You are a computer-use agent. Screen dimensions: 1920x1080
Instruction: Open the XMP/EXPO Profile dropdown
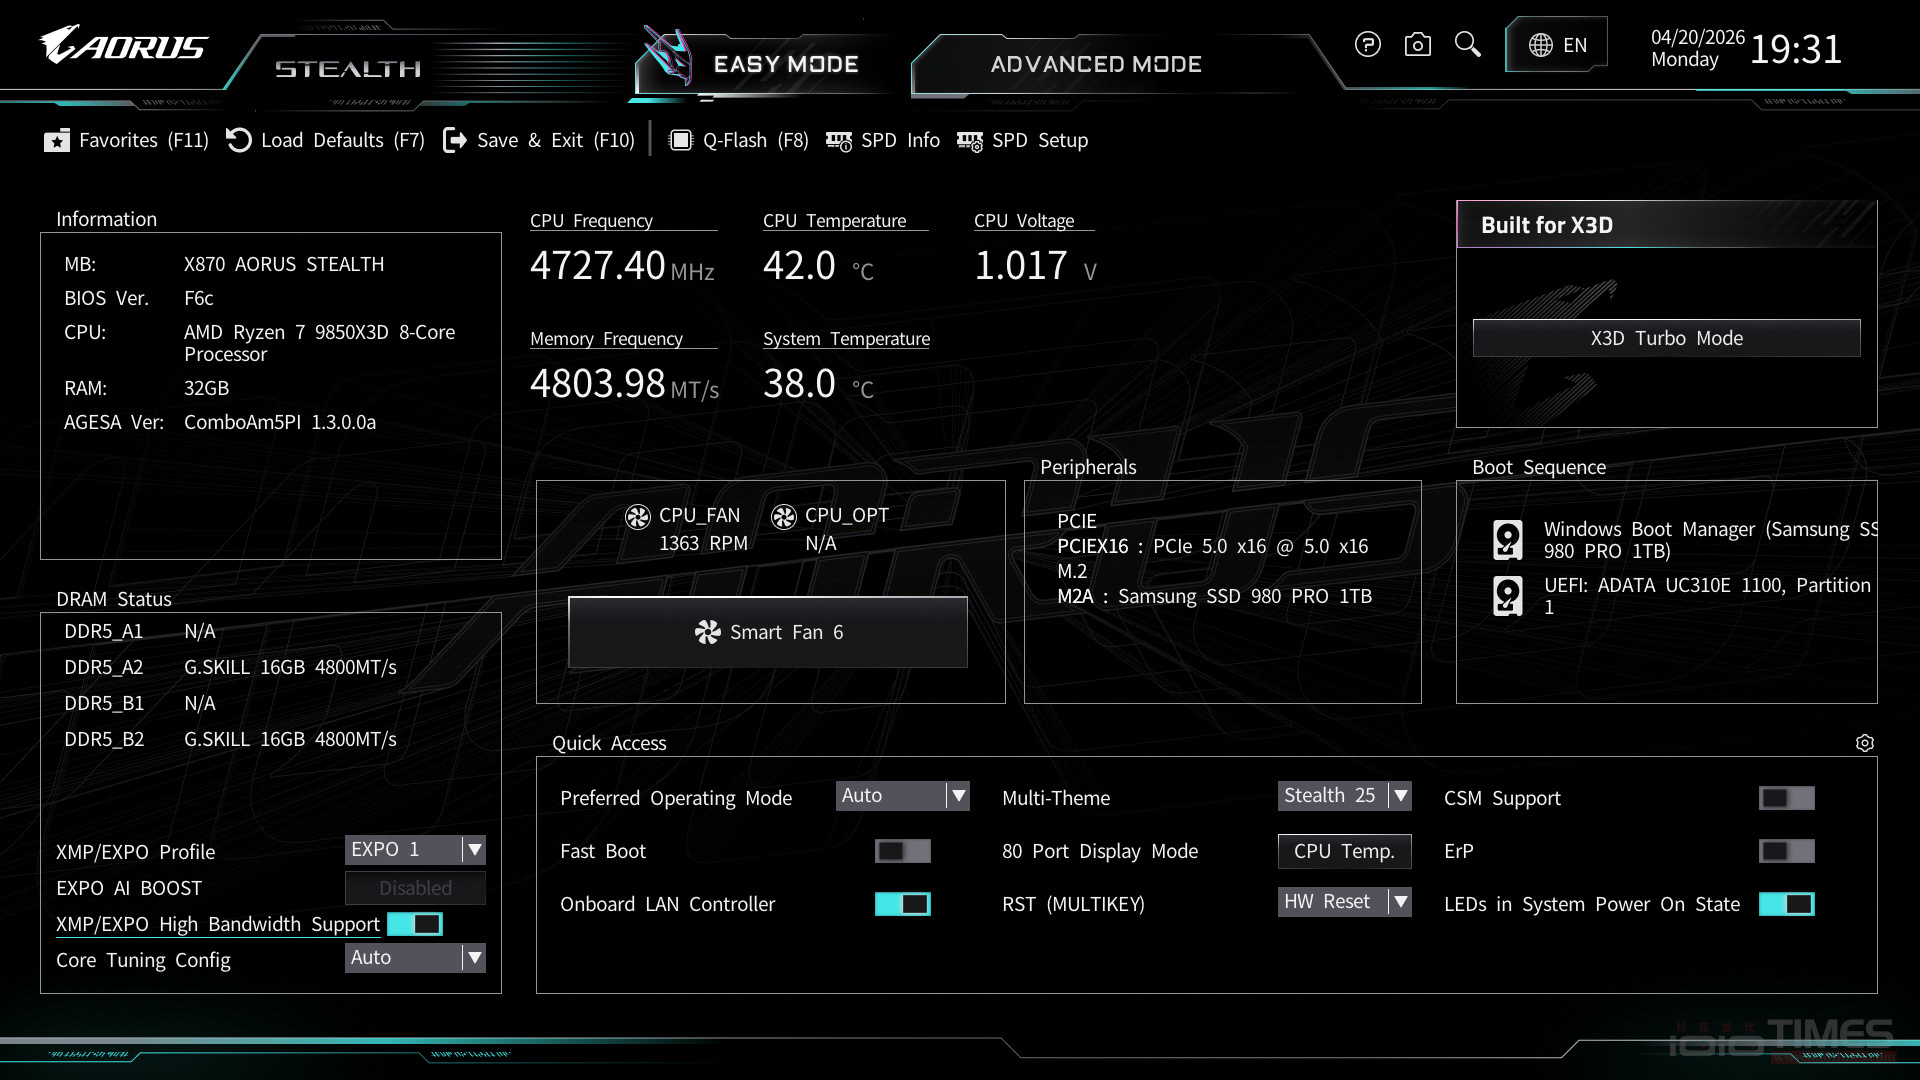pos(415,849)
